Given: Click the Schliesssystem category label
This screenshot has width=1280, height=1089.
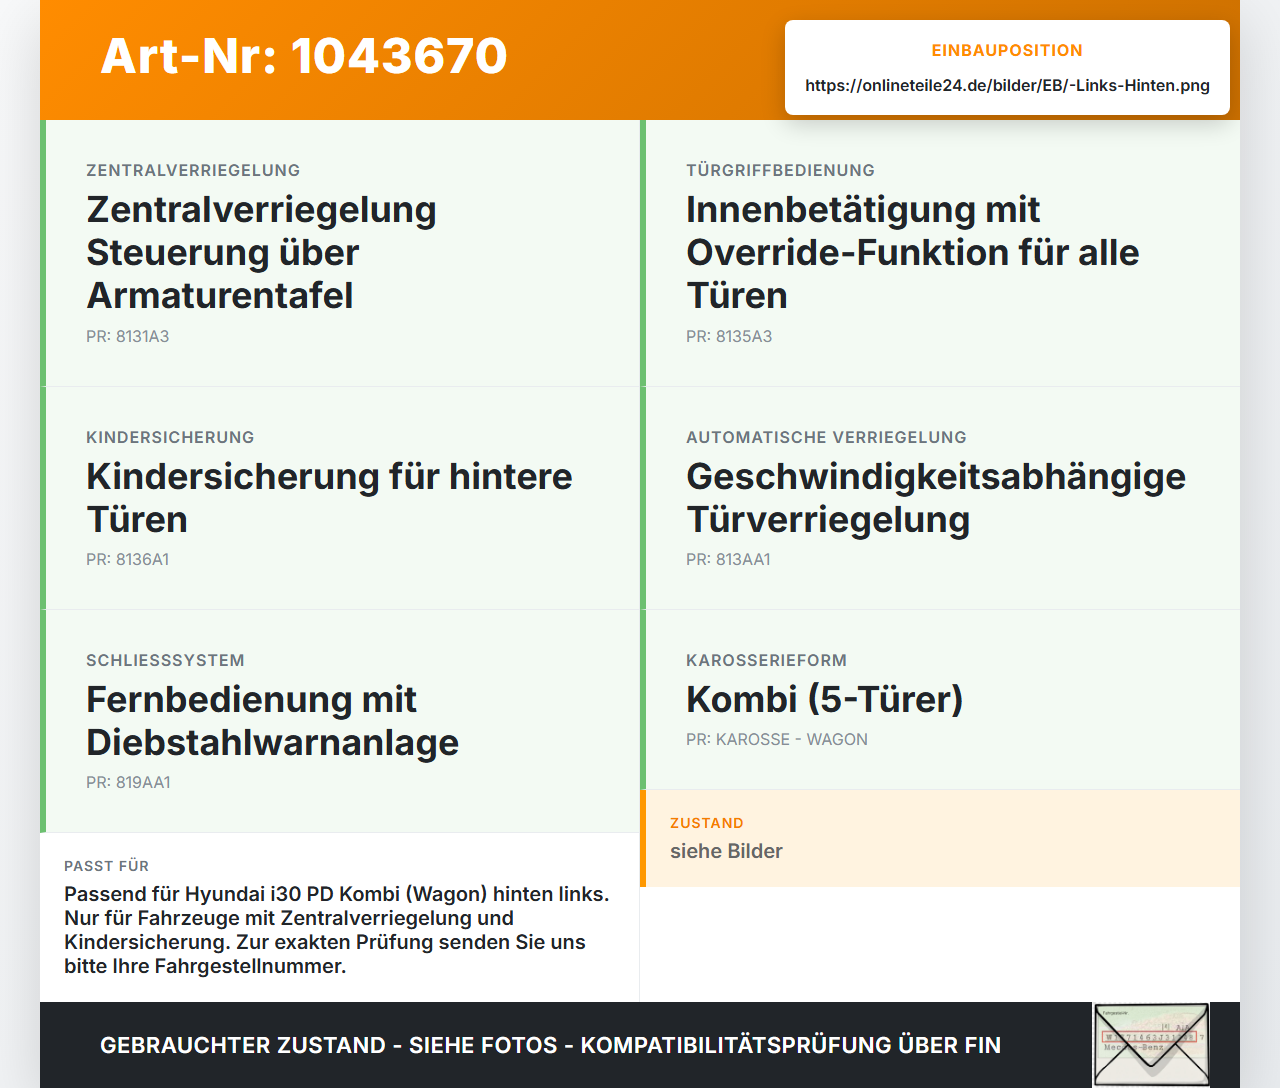Looking at the screenshot, I should click(165, 660).
